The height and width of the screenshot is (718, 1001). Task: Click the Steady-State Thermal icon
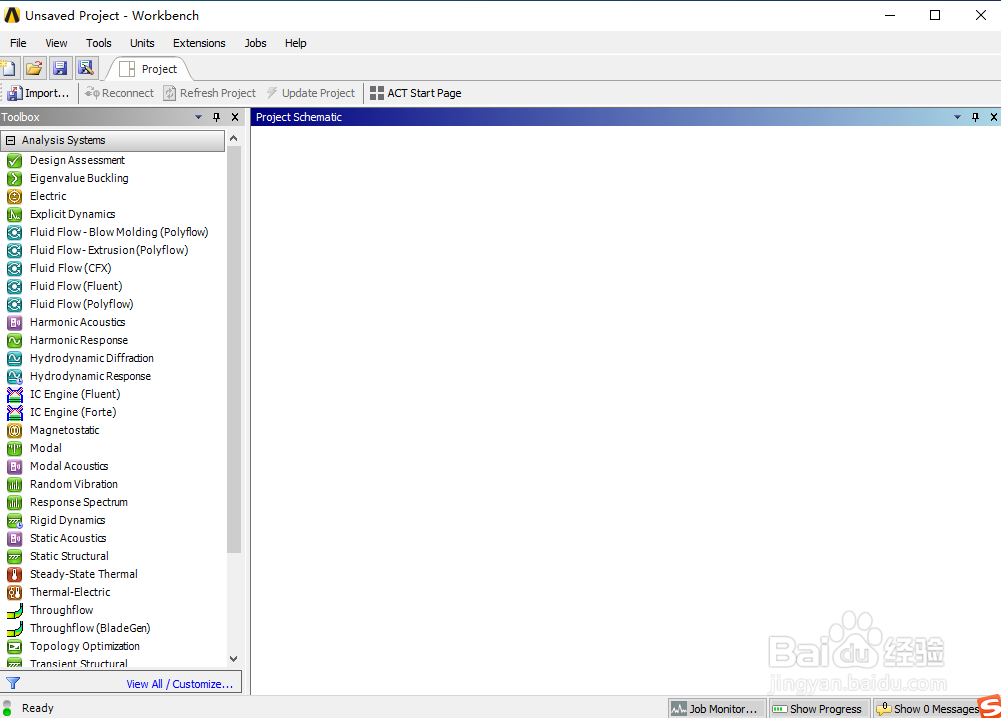(x=14, y=574)
